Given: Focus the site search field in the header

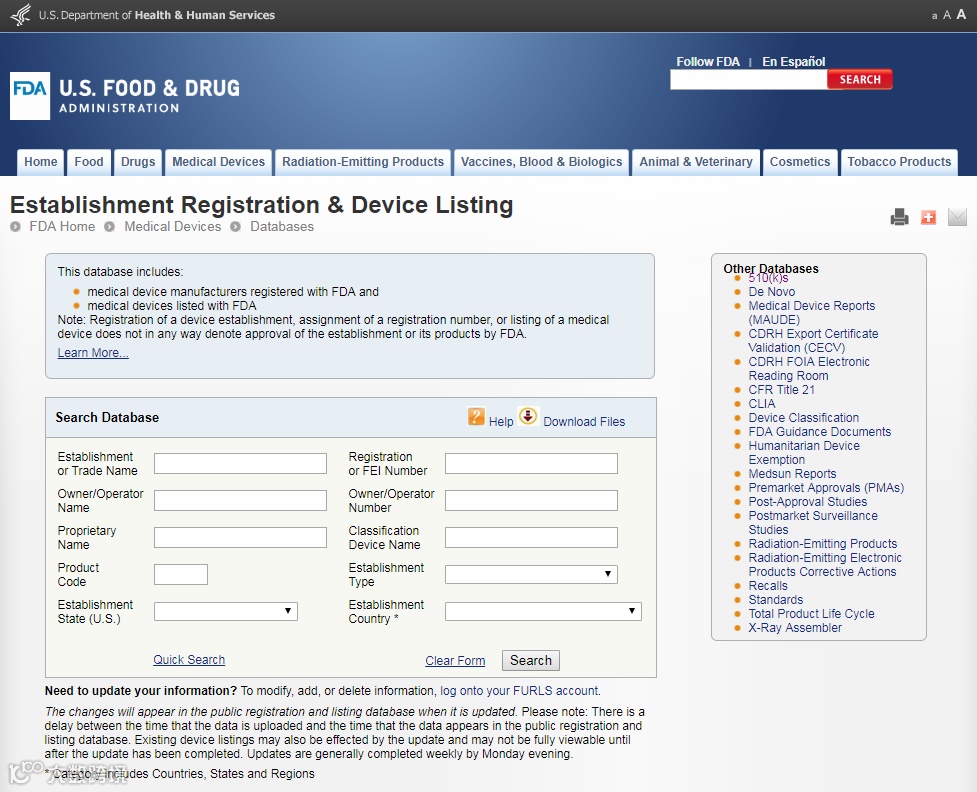Looking at the screenshot, I should (748, 80).
